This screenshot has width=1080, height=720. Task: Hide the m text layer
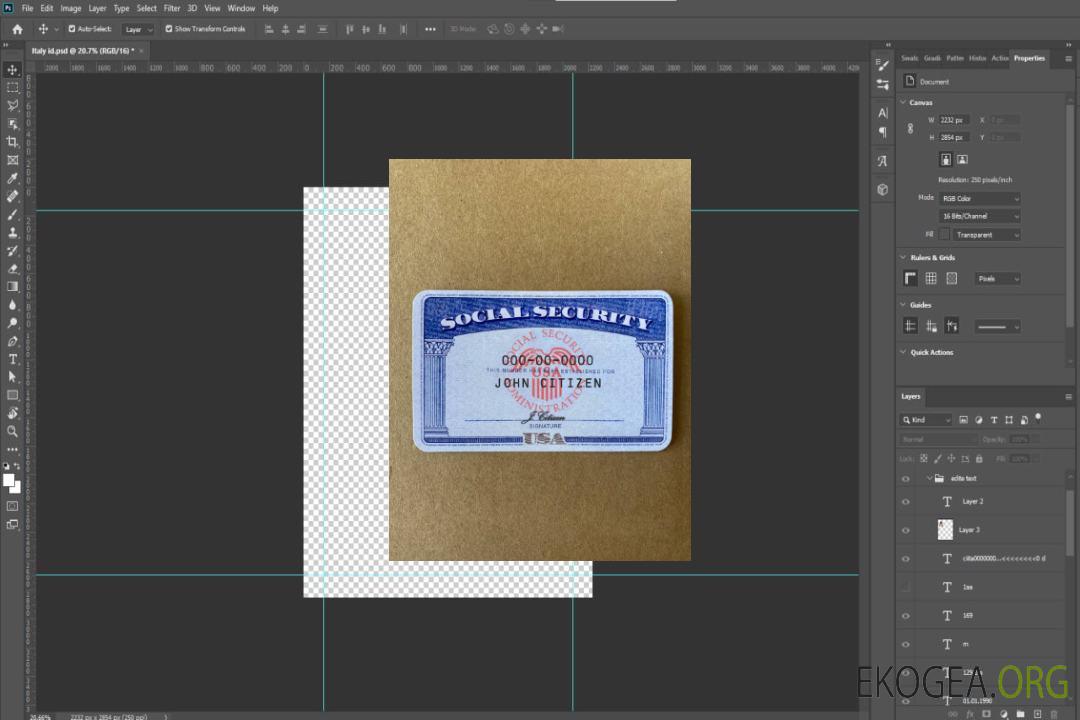[x=906, y=644]
